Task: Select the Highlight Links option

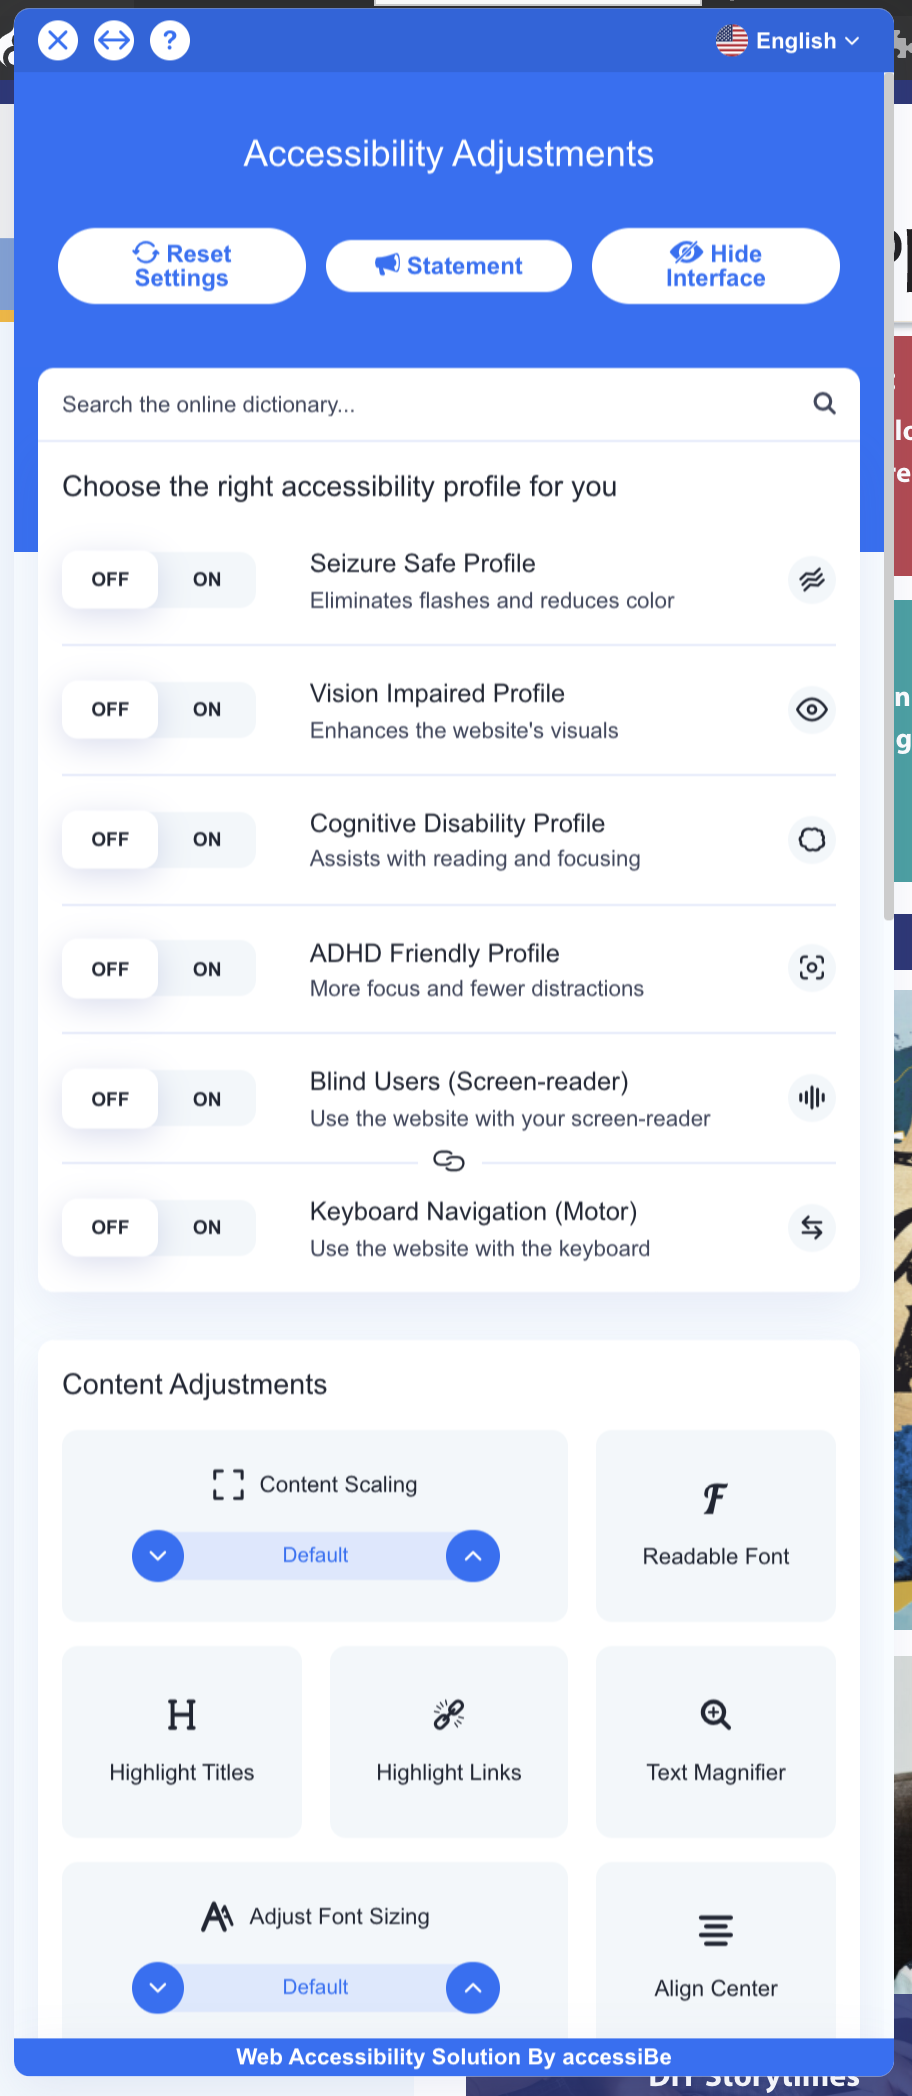Action: coord(449,1742)
